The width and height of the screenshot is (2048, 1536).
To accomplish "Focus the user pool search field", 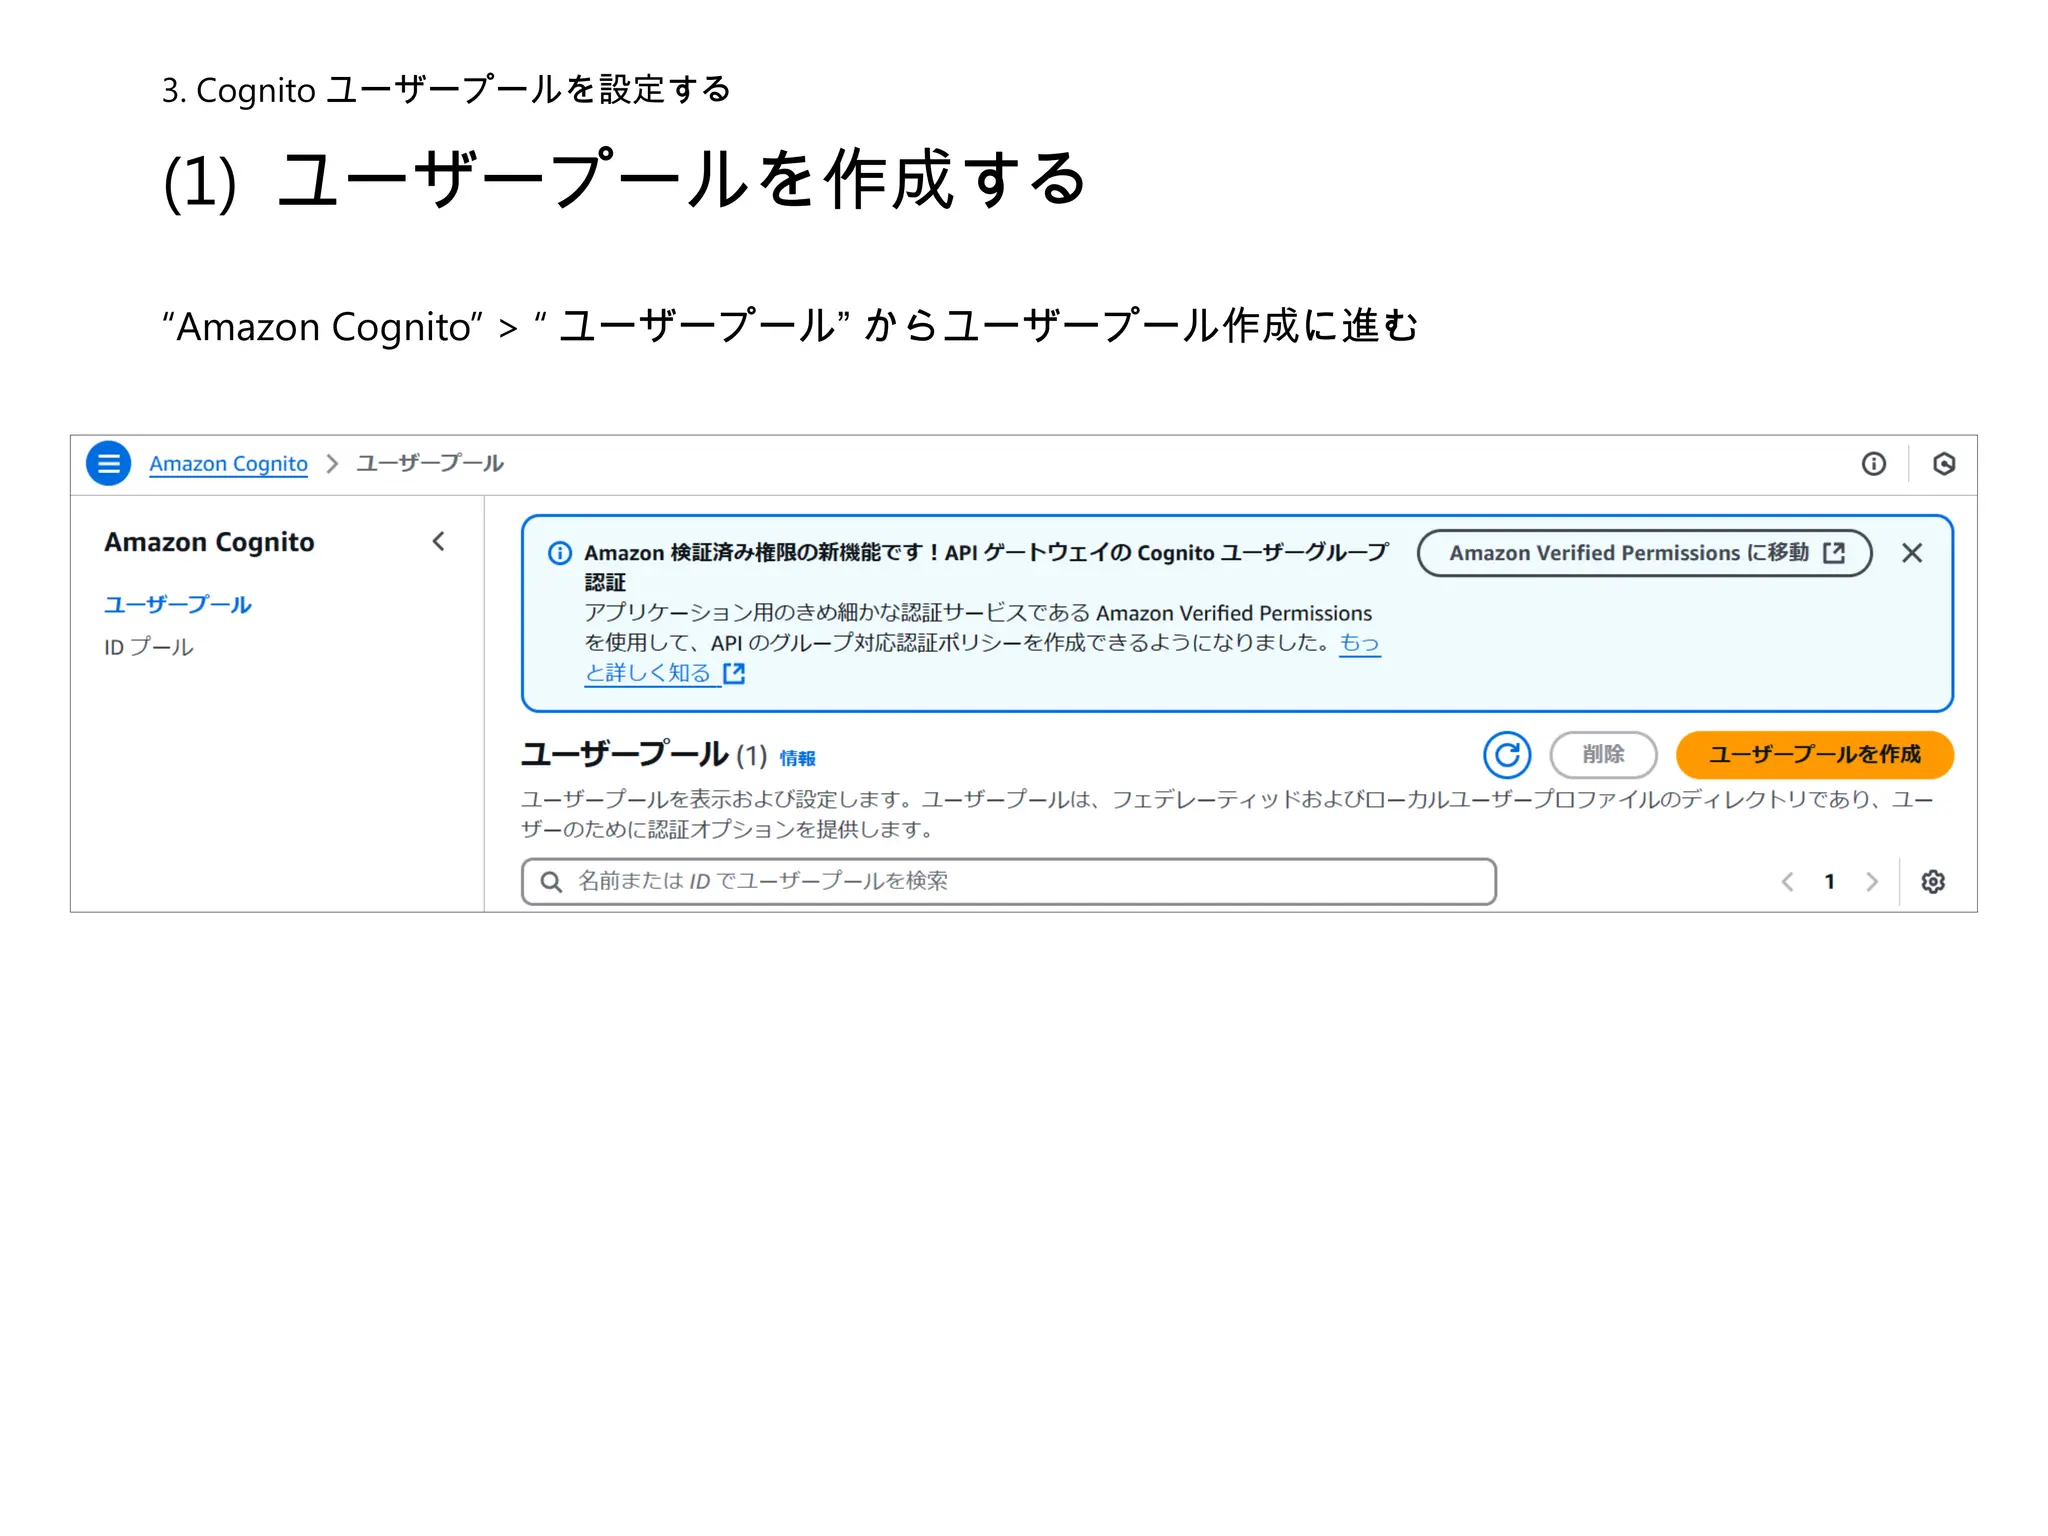I will point(1008,881).
